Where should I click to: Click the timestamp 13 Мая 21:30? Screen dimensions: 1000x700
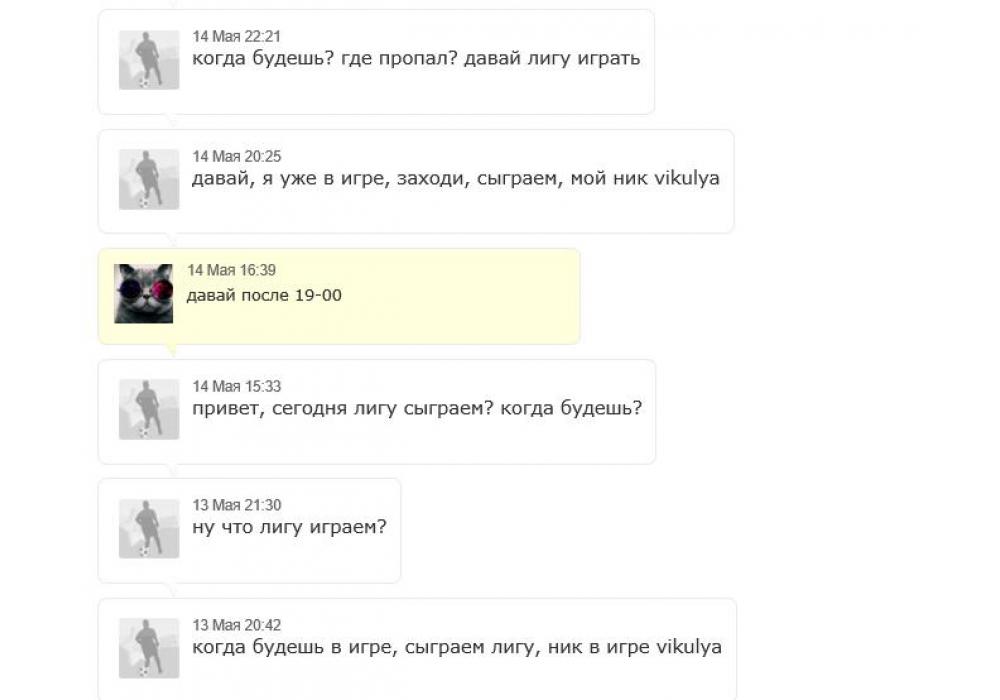pos(237,505)
